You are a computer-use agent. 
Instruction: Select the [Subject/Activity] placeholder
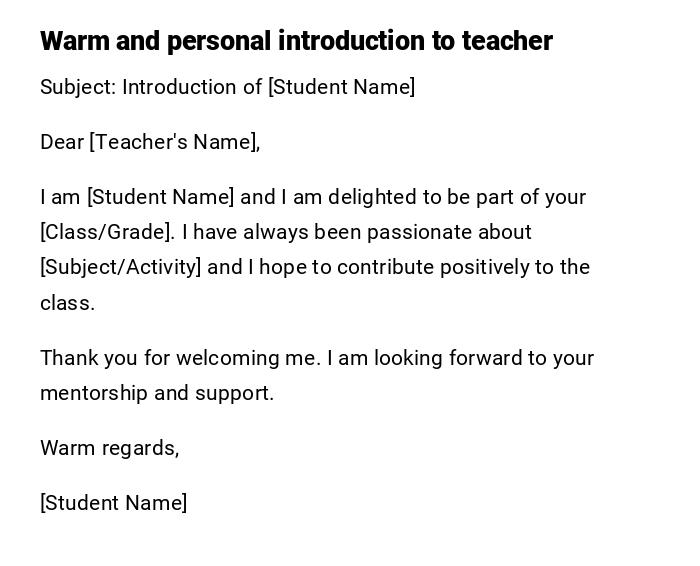(121, 267)
